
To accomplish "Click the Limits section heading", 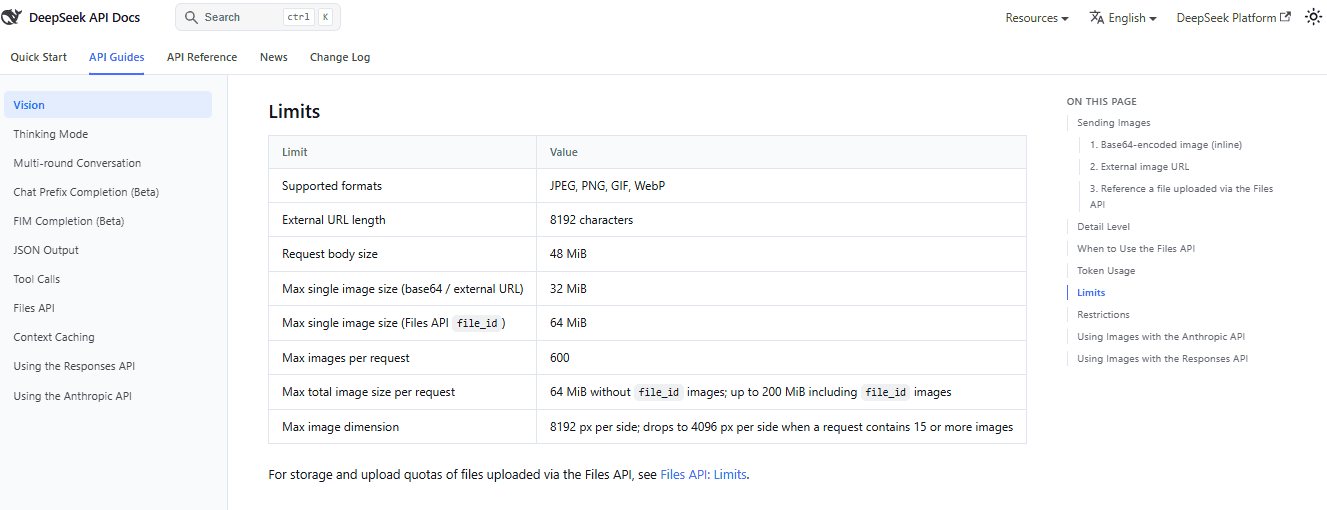I will (x=294, y=112).
